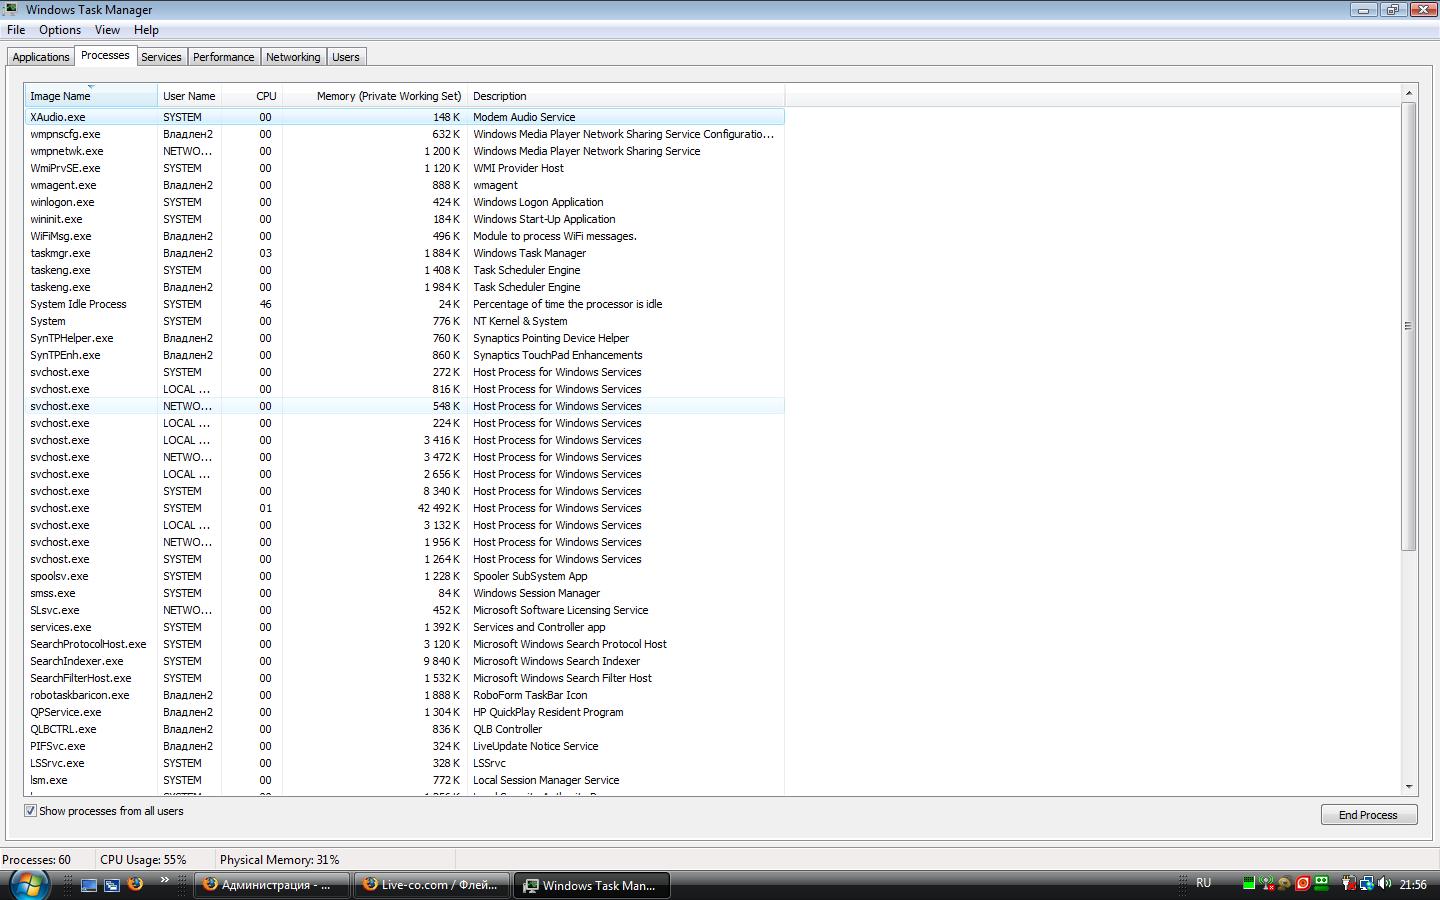Click the volume speaker tray icon
Image resolution: width=1440 pixels, height=900 pixels.
pyautogui.click(x=1384, y=884)
